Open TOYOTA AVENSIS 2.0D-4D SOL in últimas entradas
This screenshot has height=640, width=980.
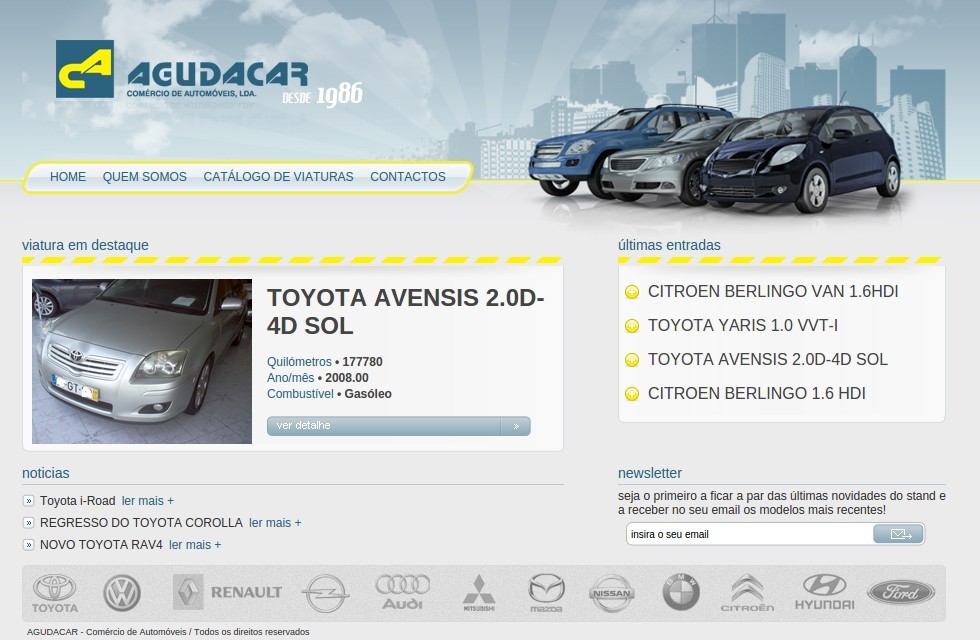click(768, 359)
